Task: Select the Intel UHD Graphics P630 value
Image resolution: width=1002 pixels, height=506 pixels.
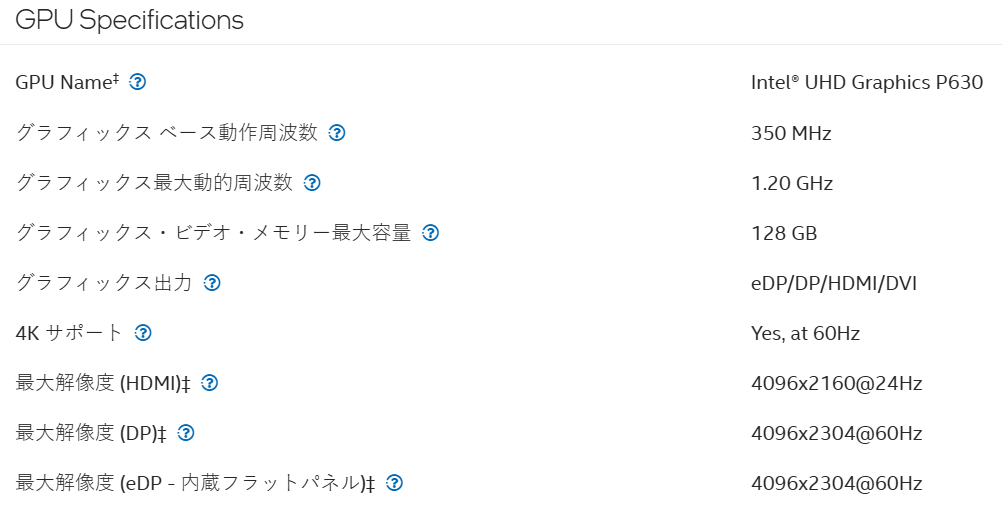Action: point(867,82)
